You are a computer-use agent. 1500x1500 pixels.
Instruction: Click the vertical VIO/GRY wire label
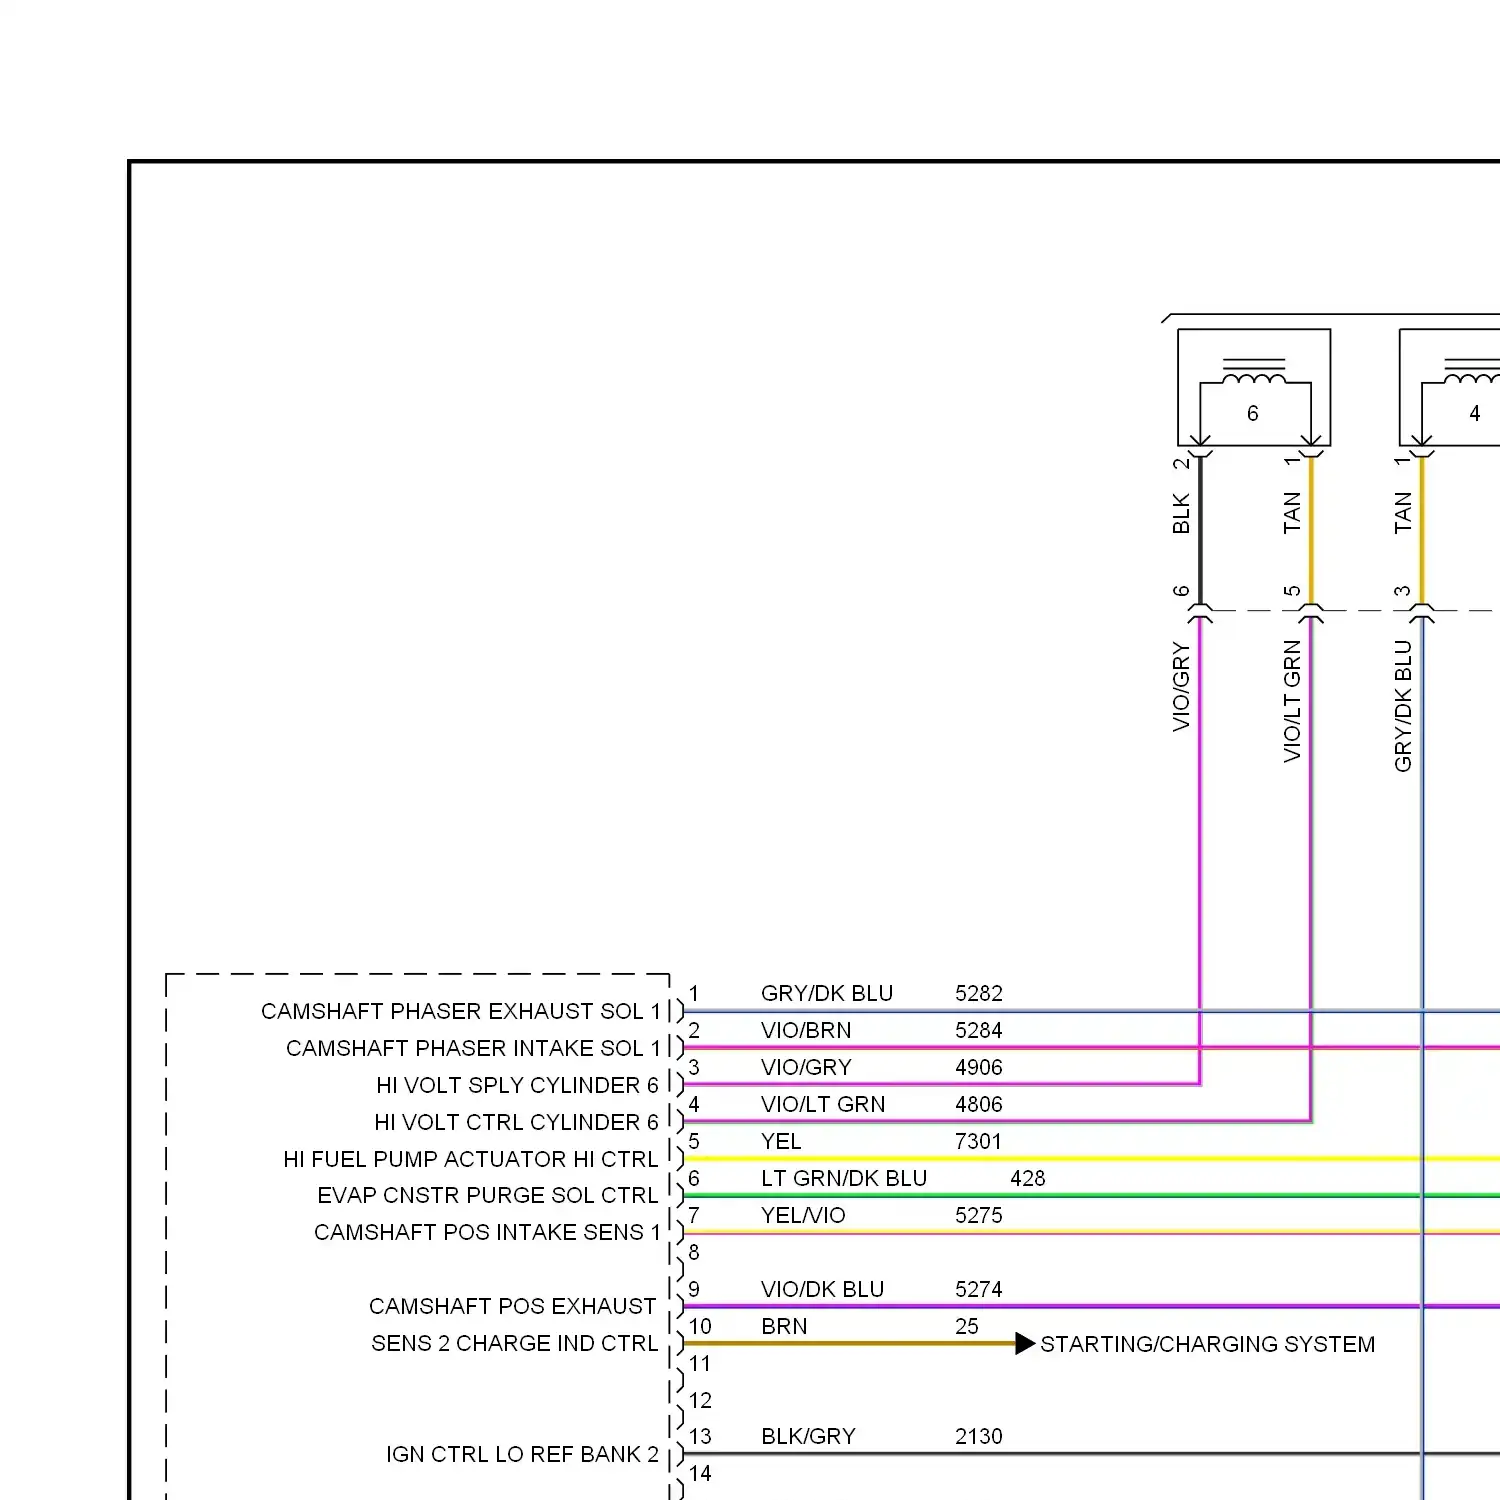pyautogui.click(x=1181, y=687)
